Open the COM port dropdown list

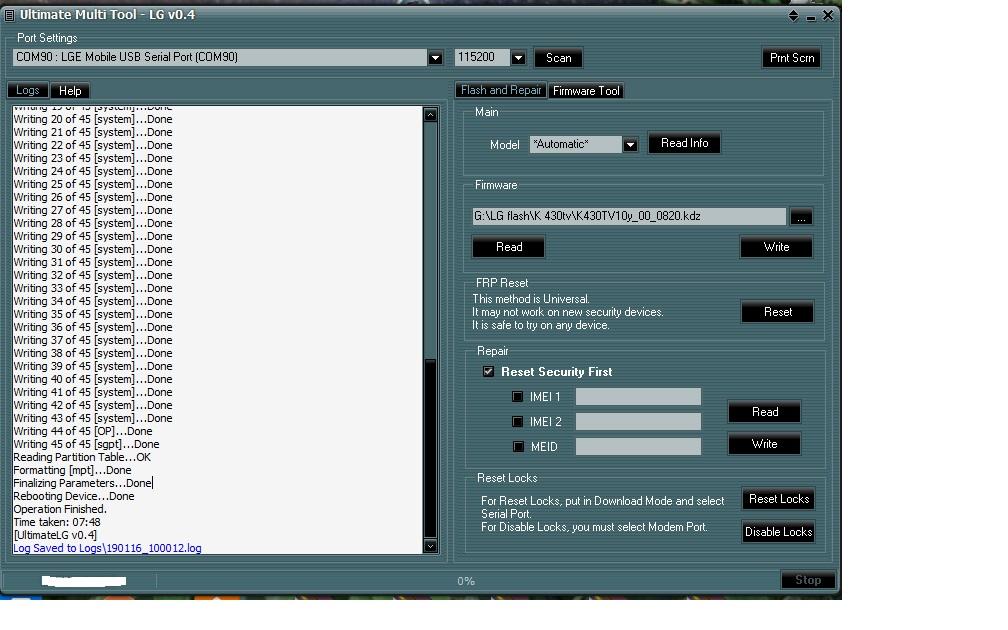[x=435, y=58]
